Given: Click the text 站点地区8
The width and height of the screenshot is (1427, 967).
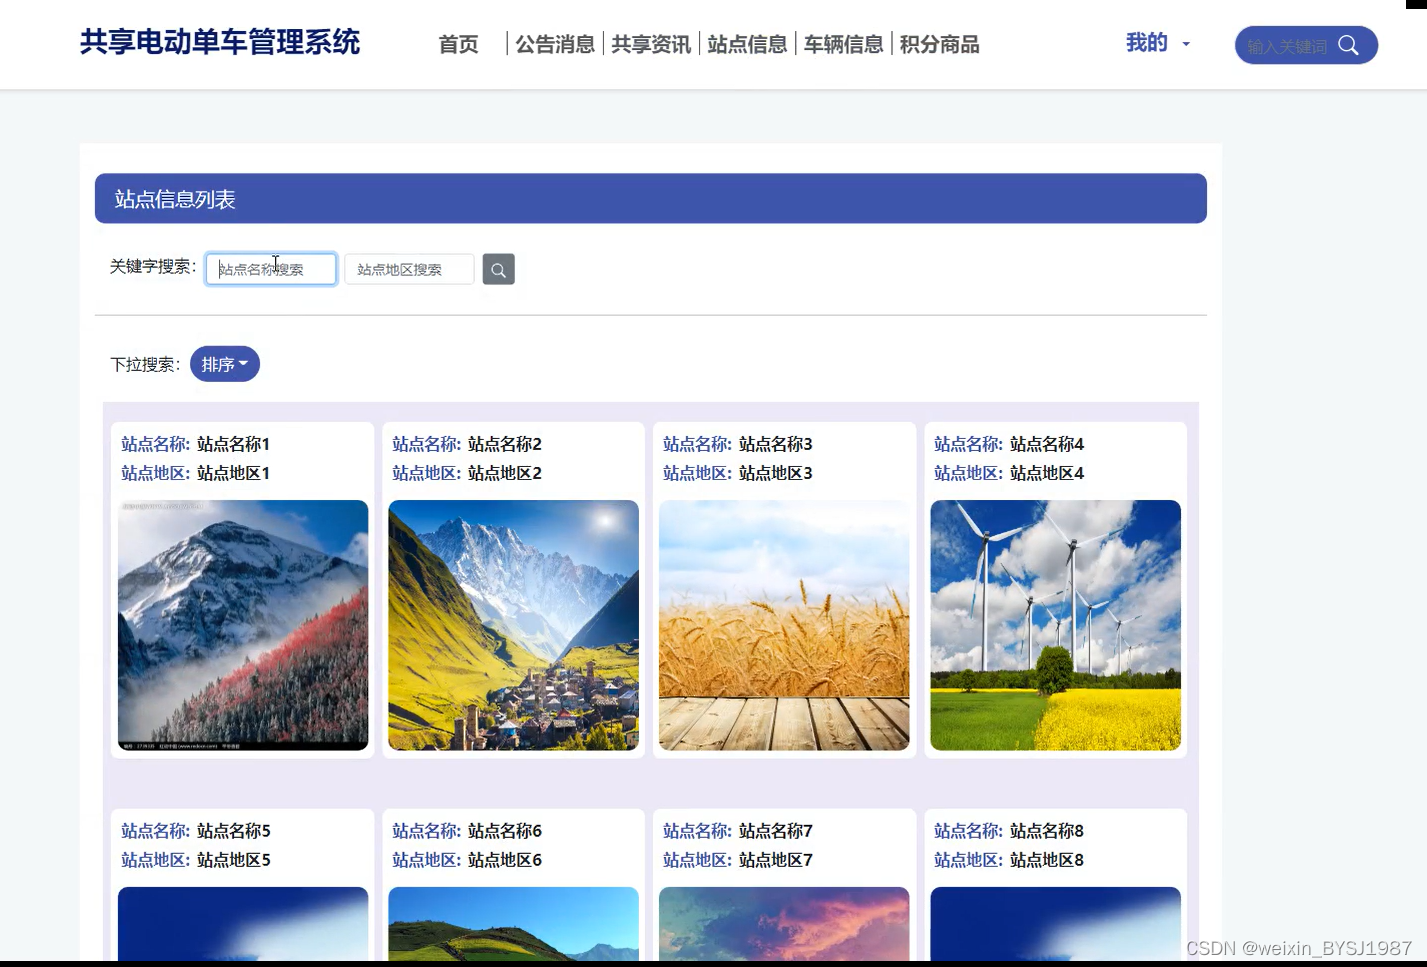Looking at the screenshot, I should pos(1046,860).
